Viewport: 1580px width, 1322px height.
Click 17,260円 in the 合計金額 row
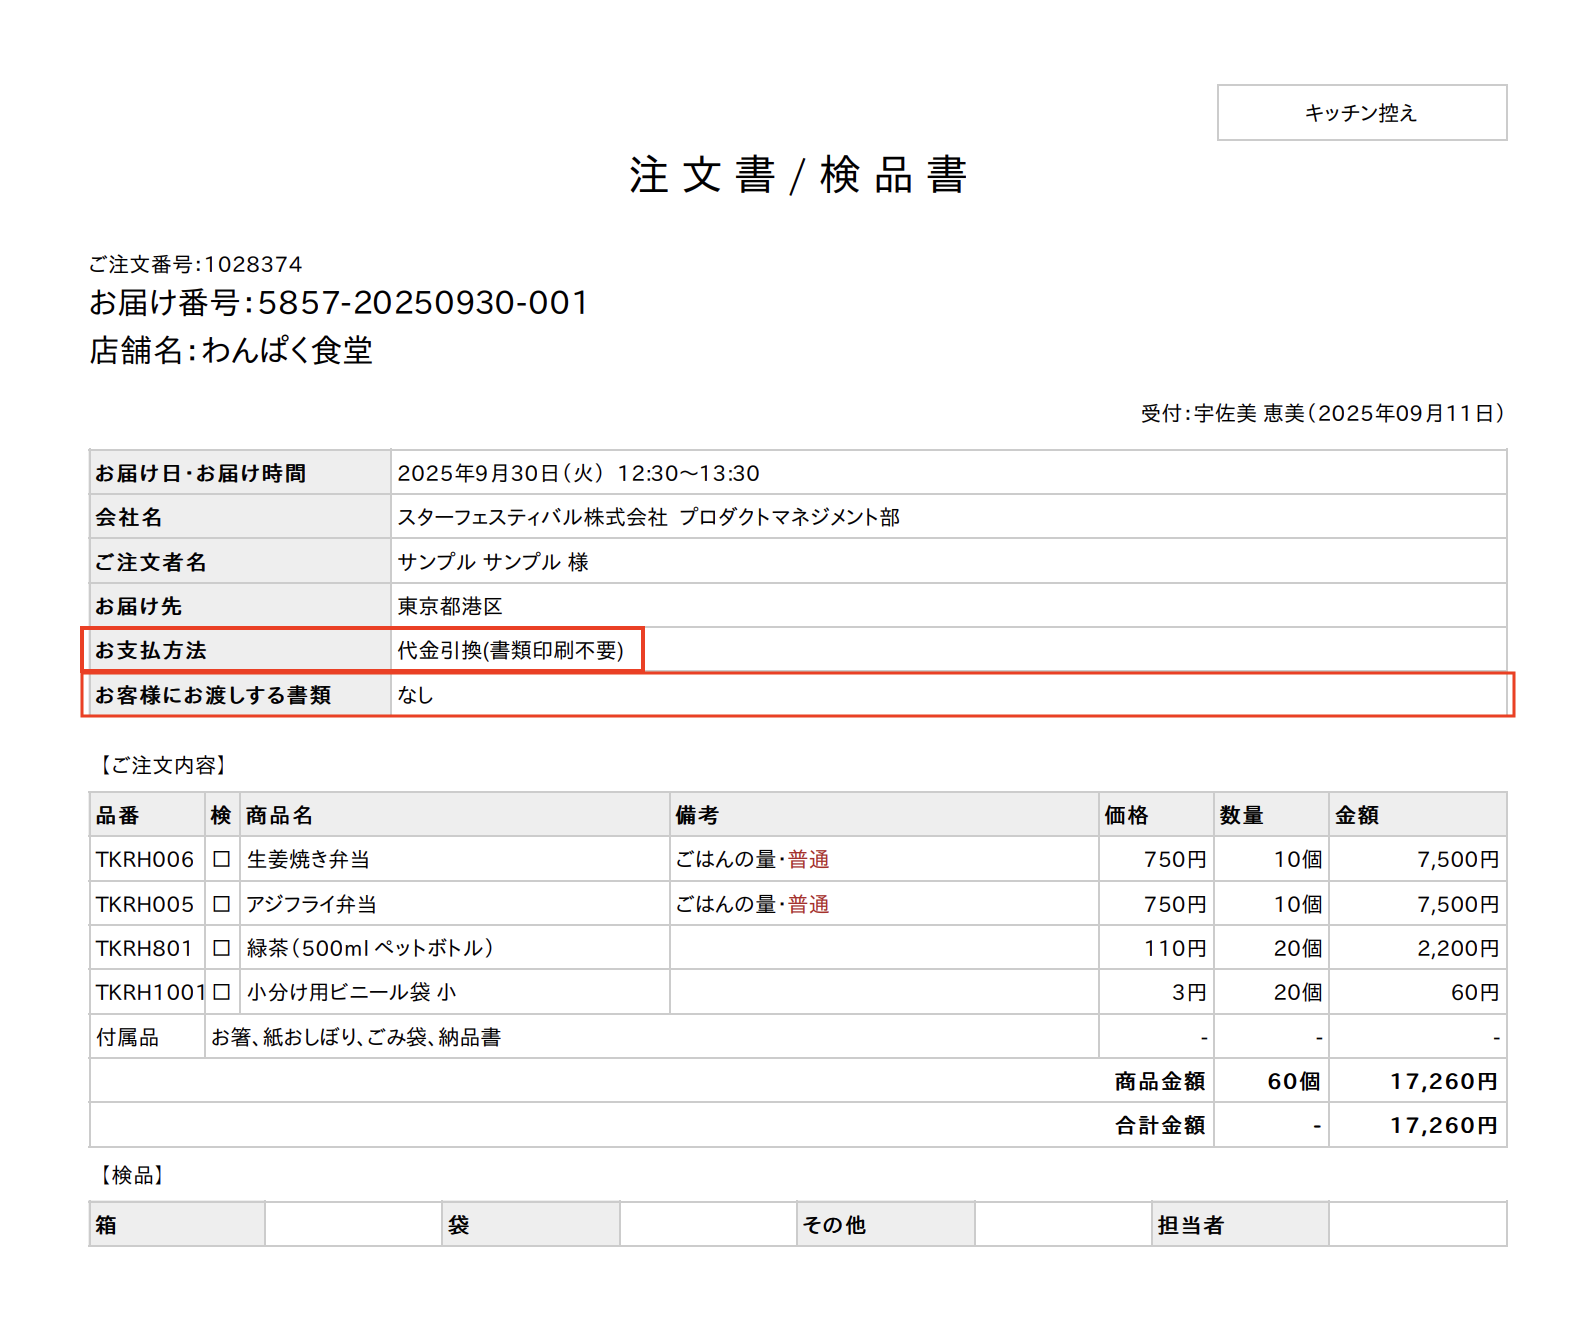click(1444, 1125)
